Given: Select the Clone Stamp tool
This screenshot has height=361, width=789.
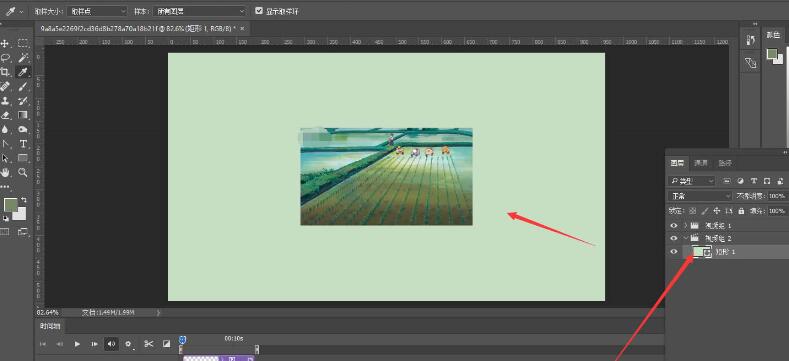Looking at the screenshot, I should click(x=5, y=101).
